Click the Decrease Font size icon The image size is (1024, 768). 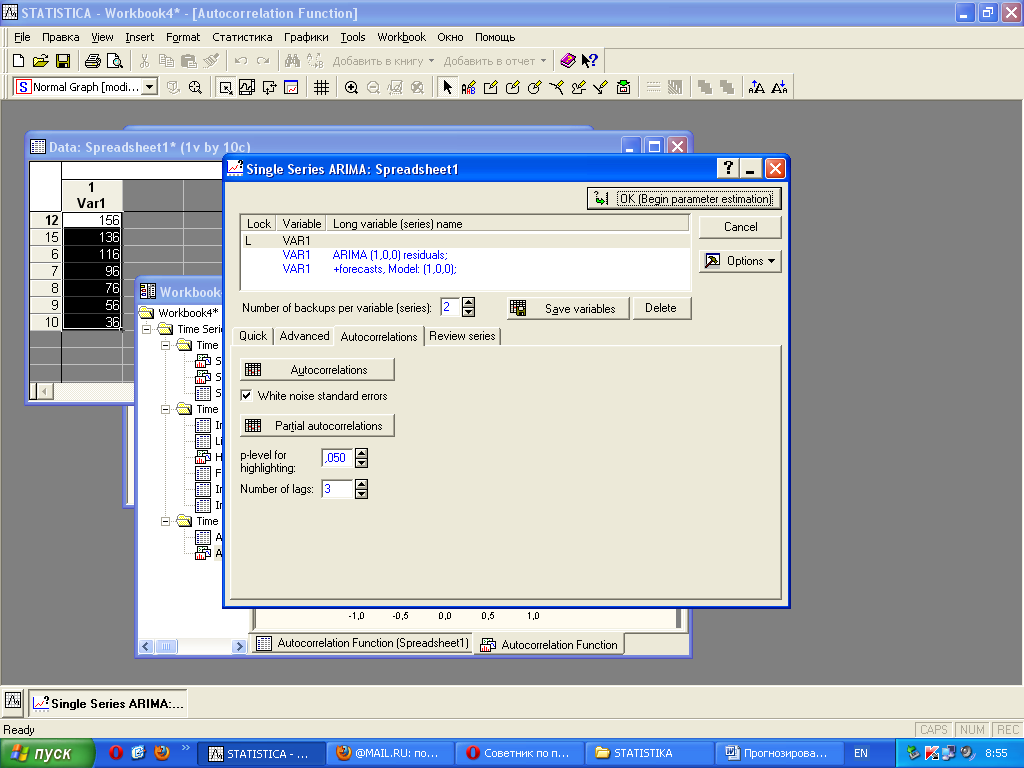(x=779, y=88)
